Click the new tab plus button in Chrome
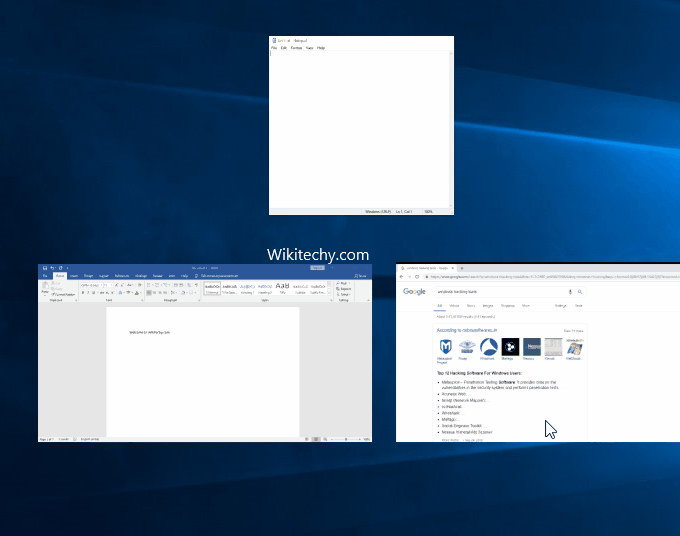 [462, 268]
